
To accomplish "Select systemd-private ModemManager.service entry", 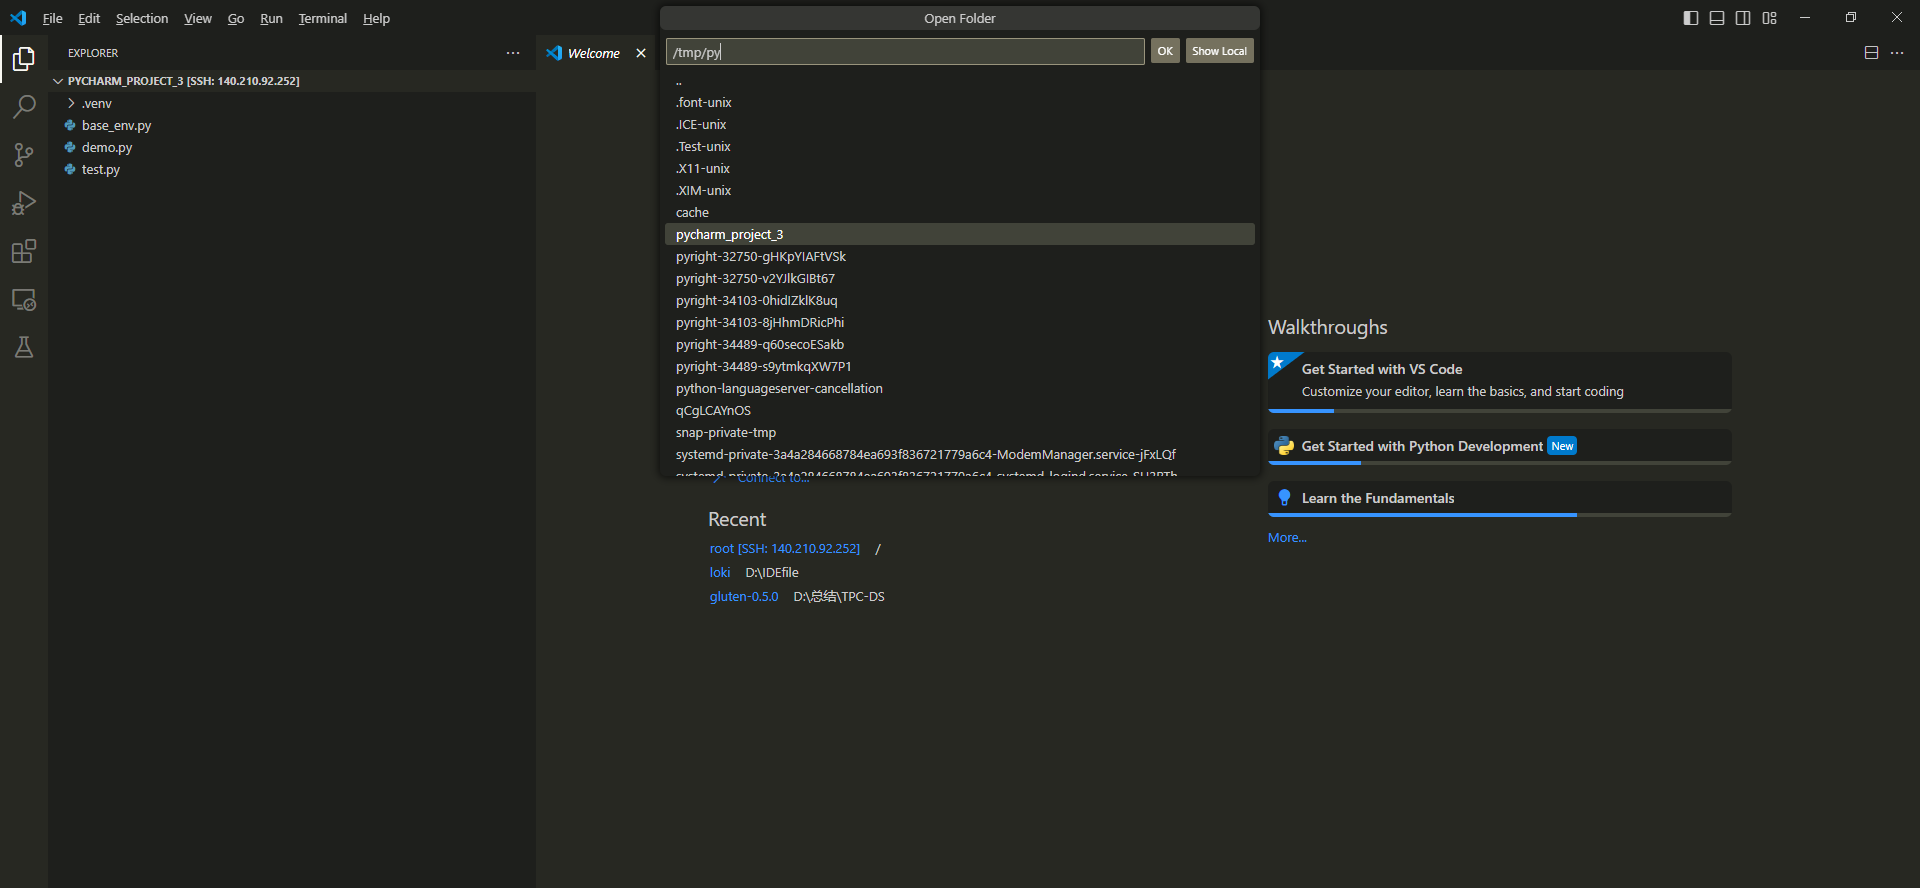I will pyautogui.click(x=960, y=454).
